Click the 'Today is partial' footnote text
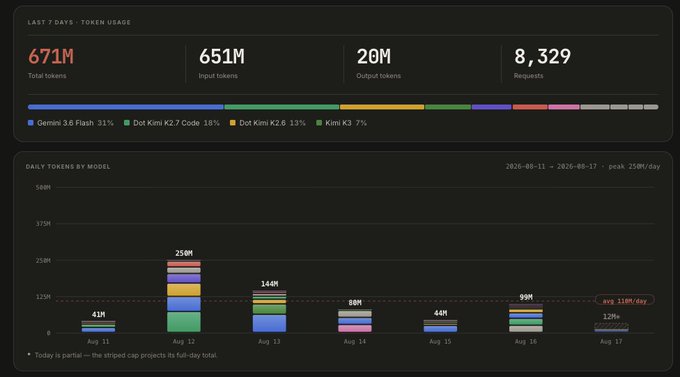 coord(126,355)
